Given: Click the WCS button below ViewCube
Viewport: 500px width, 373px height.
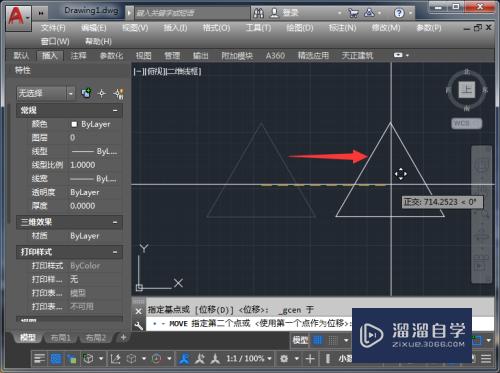Looking at the screenshot, I should point(466,124).
